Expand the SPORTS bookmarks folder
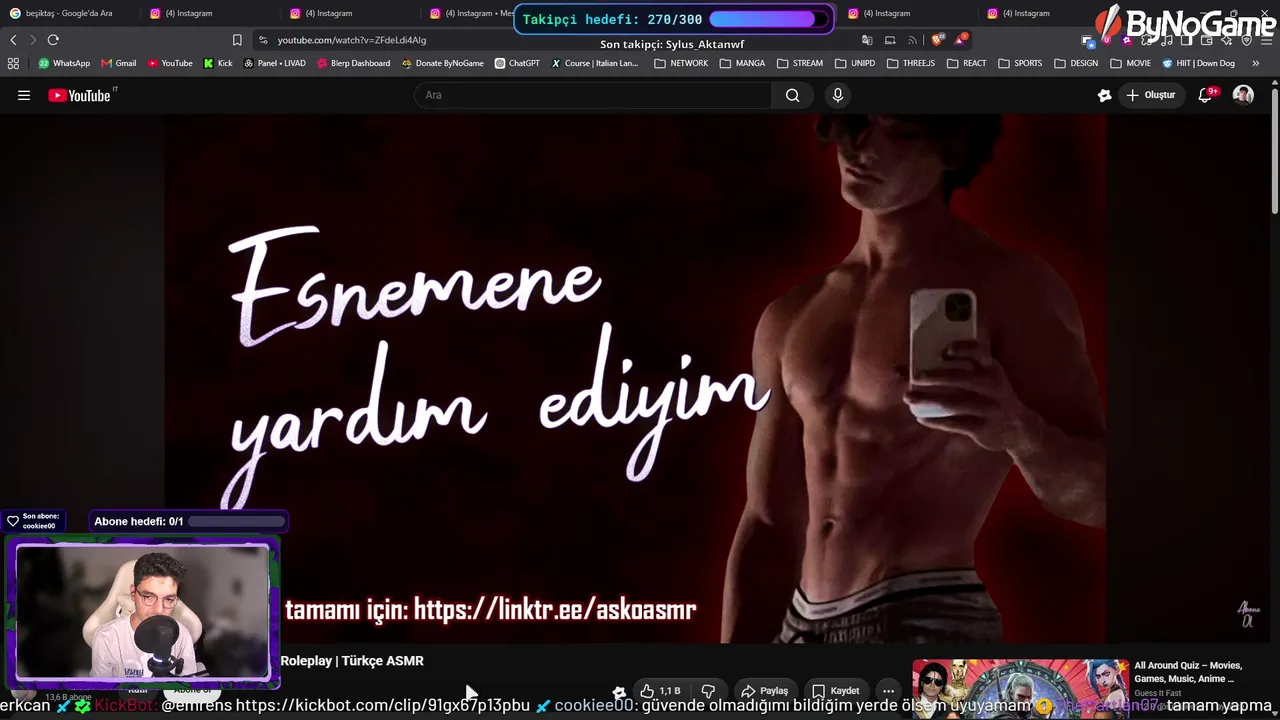The height and width of the screenshot is (720, 1280). 1020,63
